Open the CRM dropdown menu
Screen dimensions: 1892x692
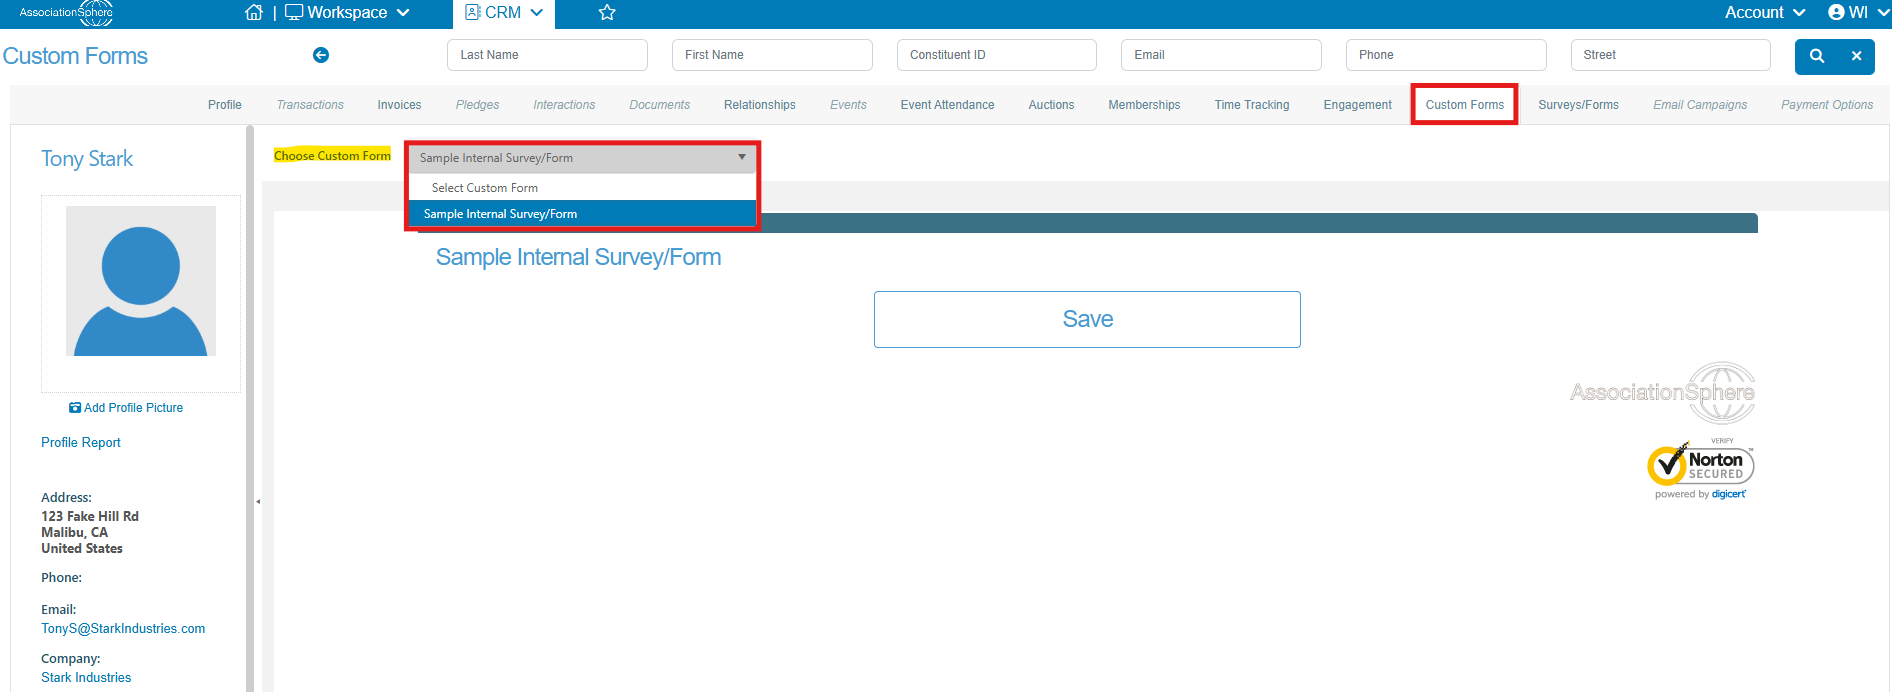[504, 12]
